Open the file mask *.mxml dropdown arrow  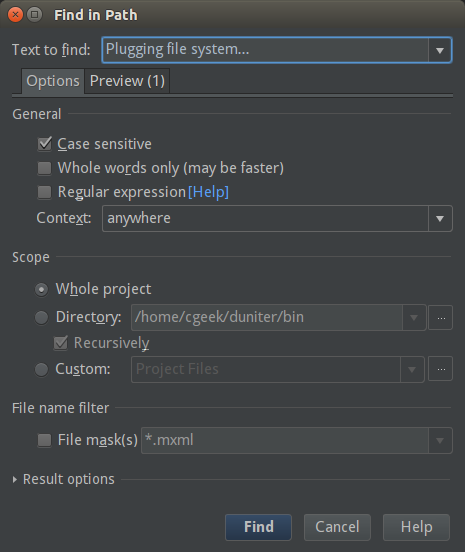point(440,440)
